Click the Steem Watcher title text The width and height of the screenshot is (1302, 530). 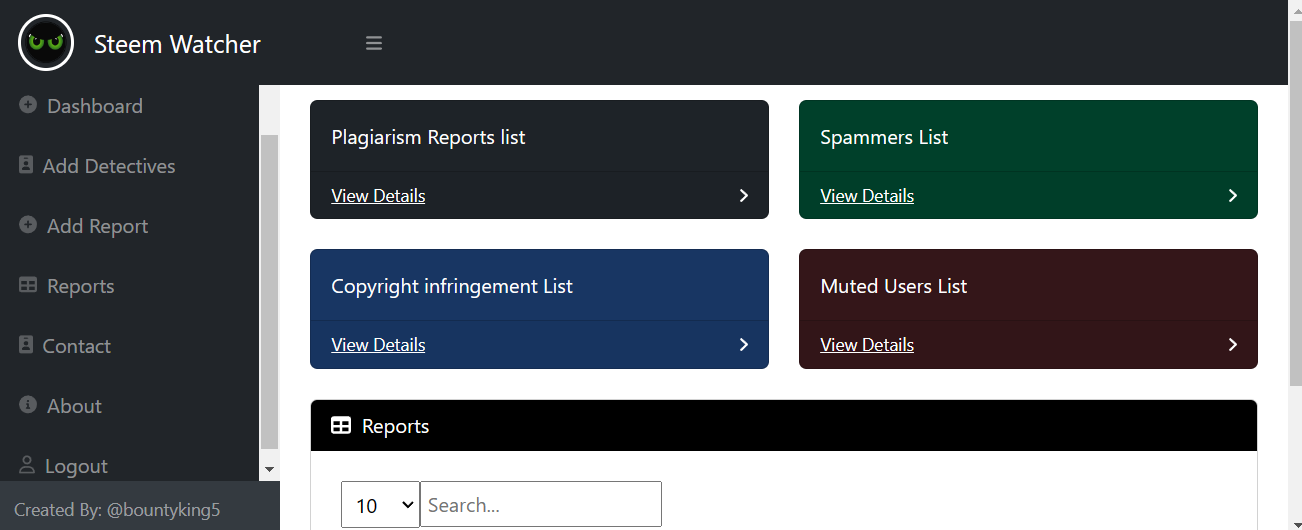(x=177, y=44)
